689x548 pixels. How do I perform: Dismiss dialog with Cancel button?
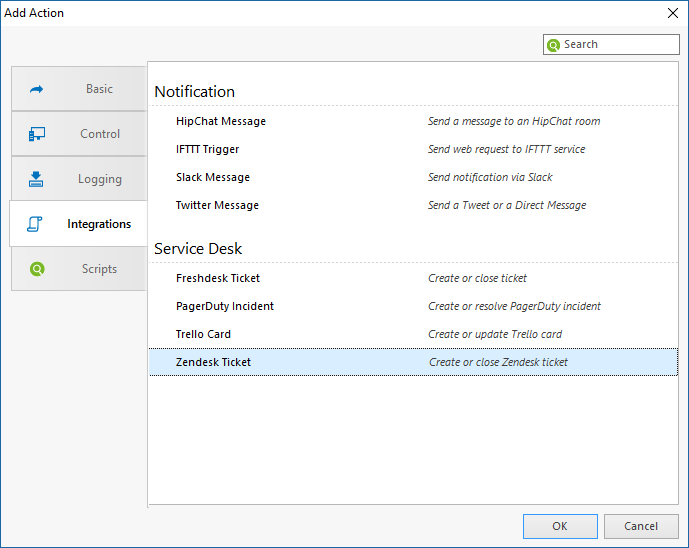641,526
